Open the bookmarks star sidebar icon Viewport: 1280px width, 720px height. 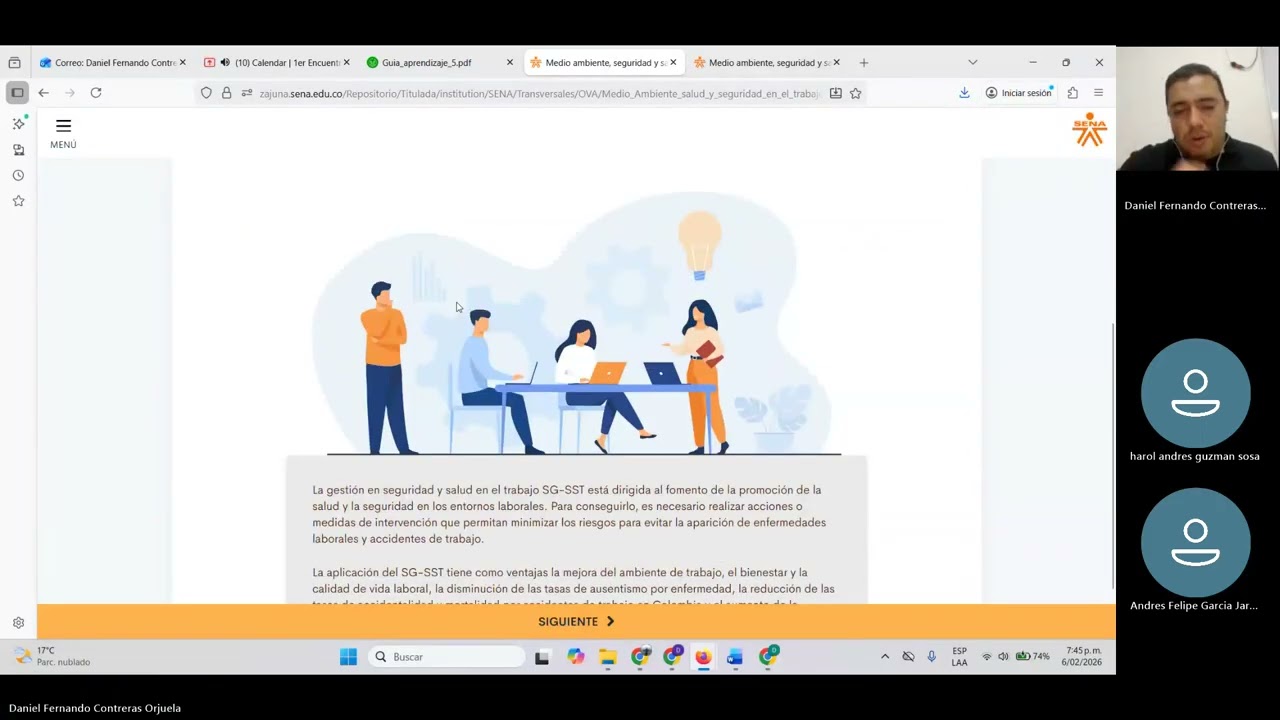tap(18, 201)
